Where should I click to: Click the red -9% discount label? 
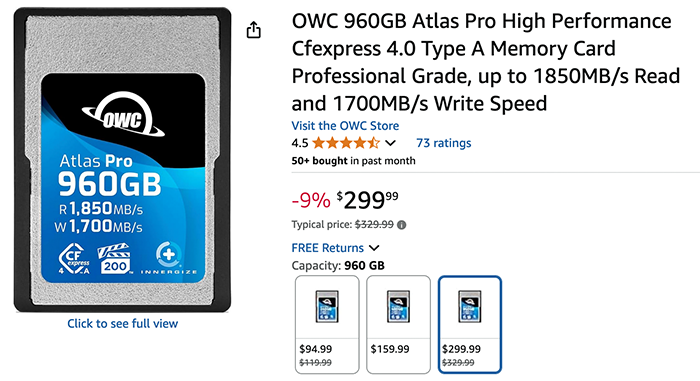coord(311,200)
